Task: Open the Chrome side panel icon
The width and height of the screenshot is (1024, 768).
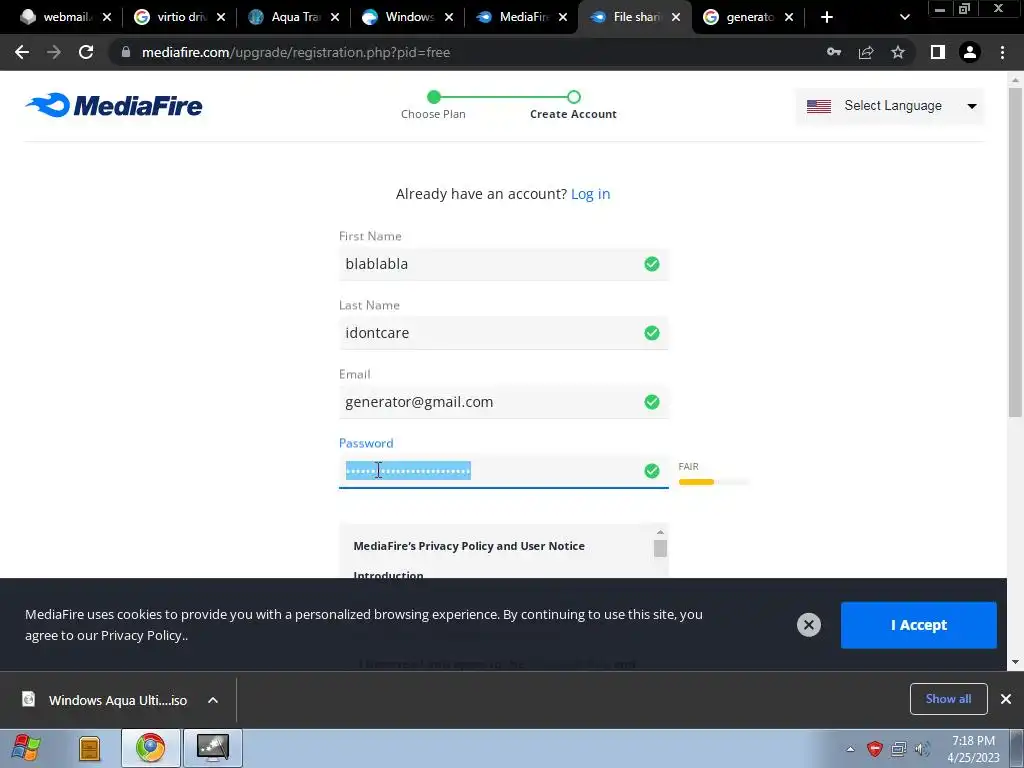Action: (x=938, y=52)
